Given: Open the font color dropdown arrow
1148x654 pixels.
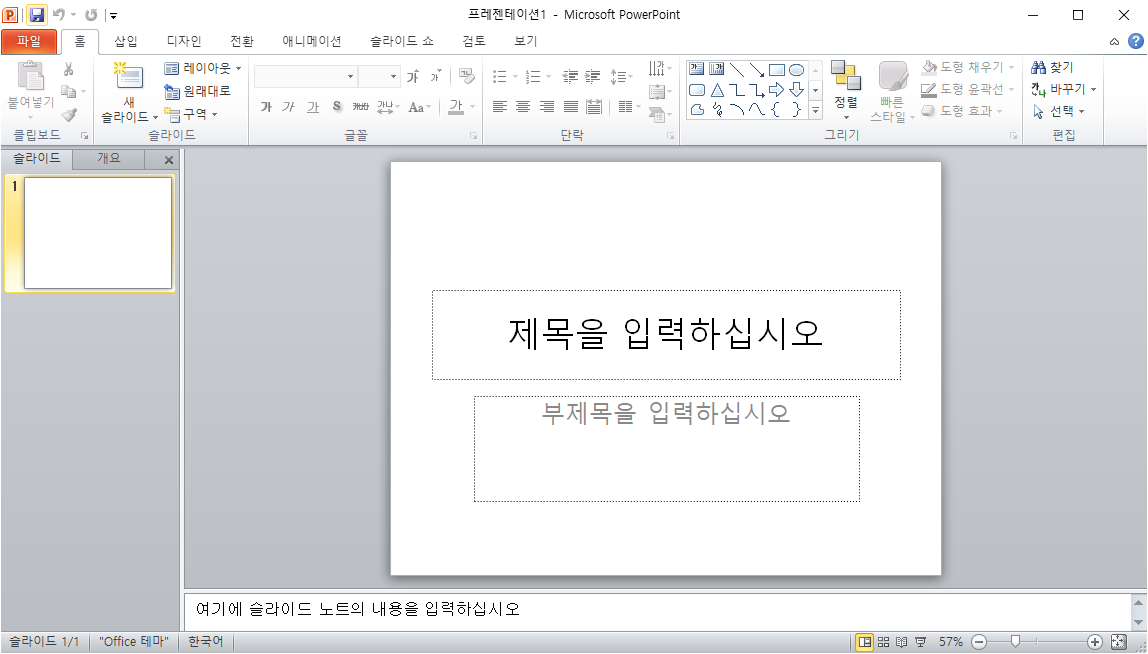Looking at the screenshot, I should point(472,107).
